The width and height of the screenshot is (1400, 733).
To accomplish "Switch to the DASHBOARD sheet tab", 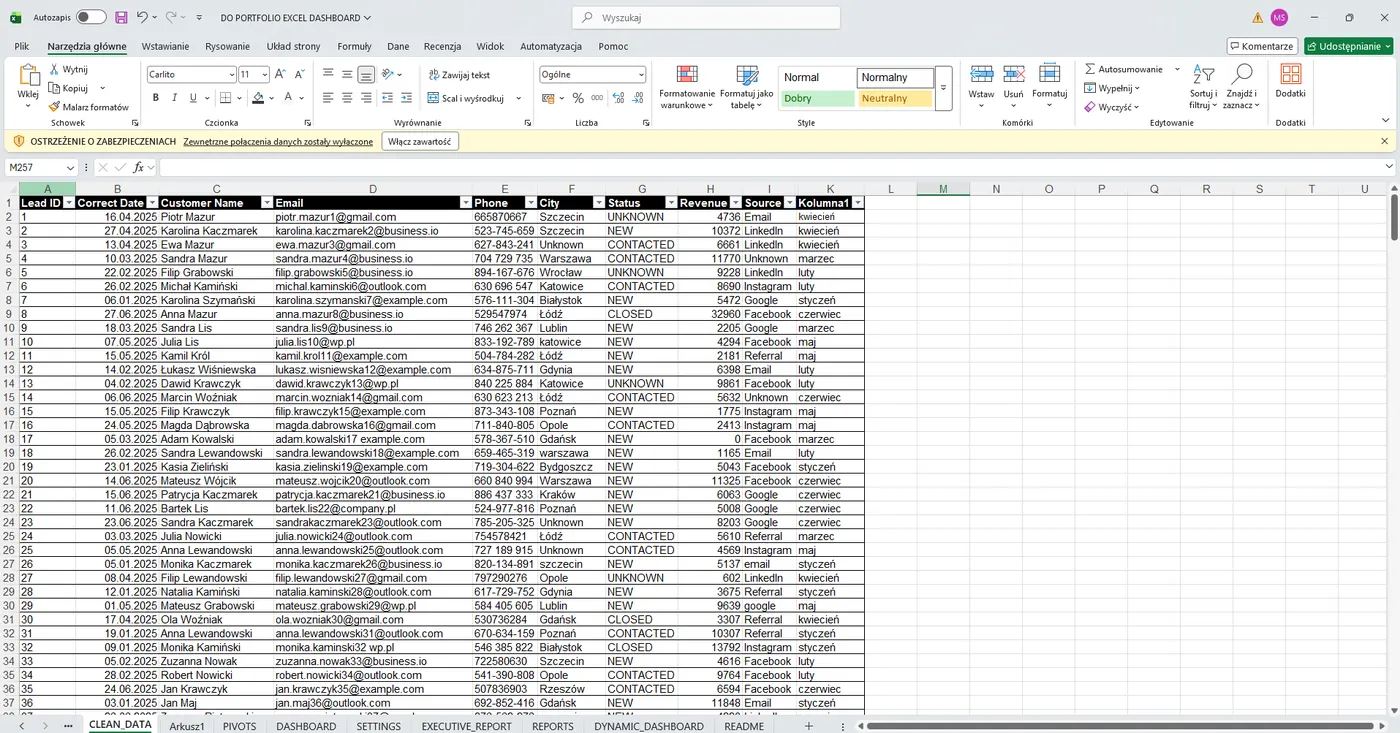I will tap(306, 726).
